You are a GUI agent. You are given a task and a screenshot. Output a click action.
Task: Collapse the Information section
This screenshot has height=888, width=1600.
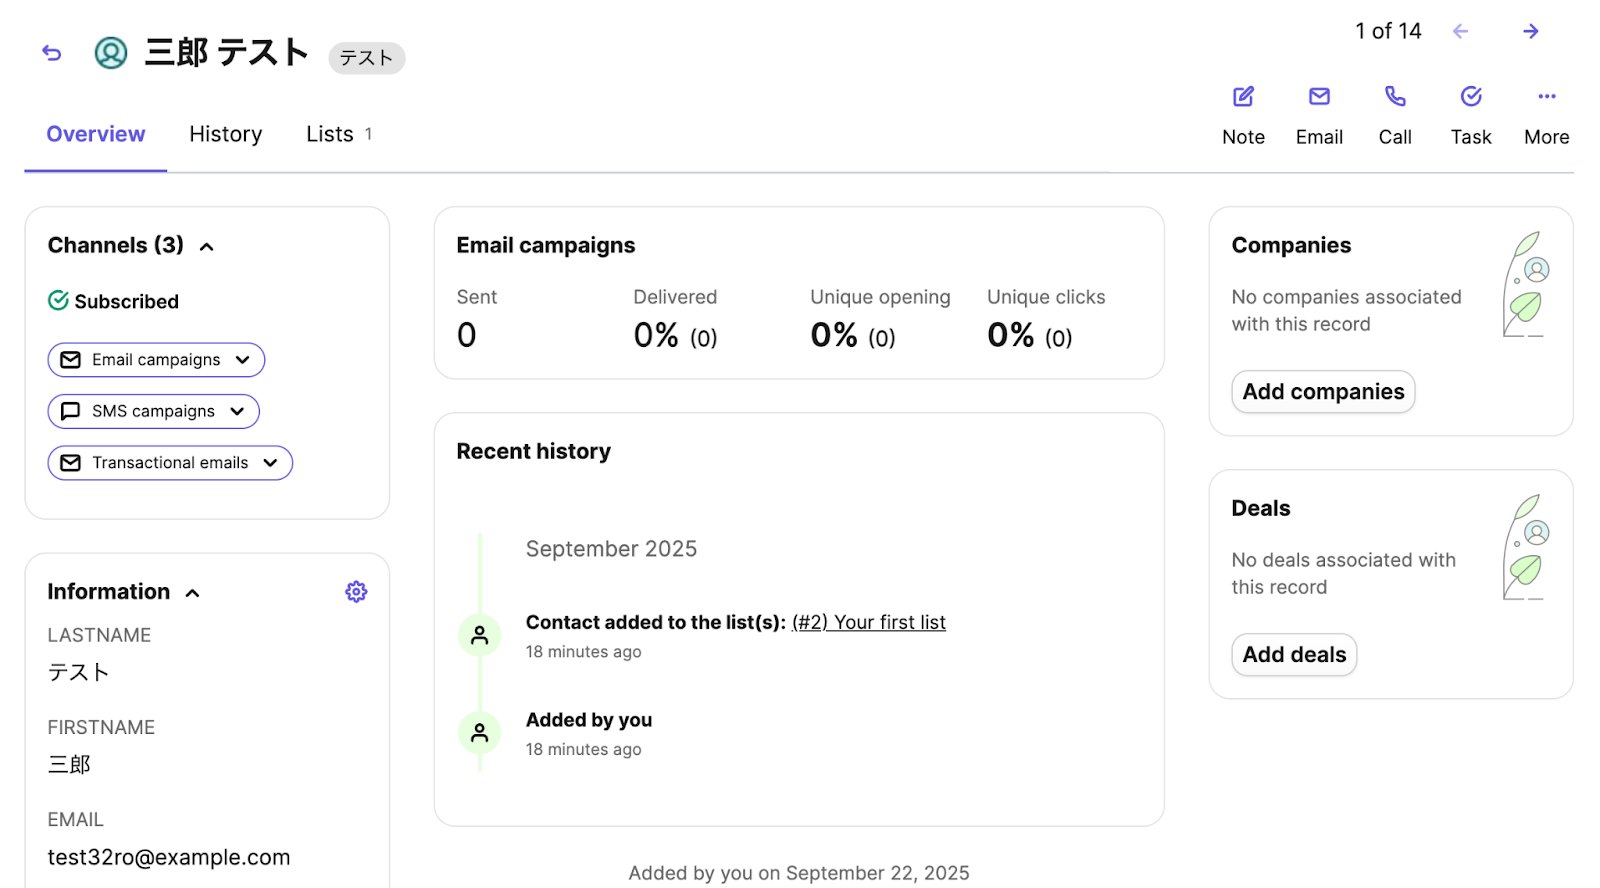pos(193,593)
